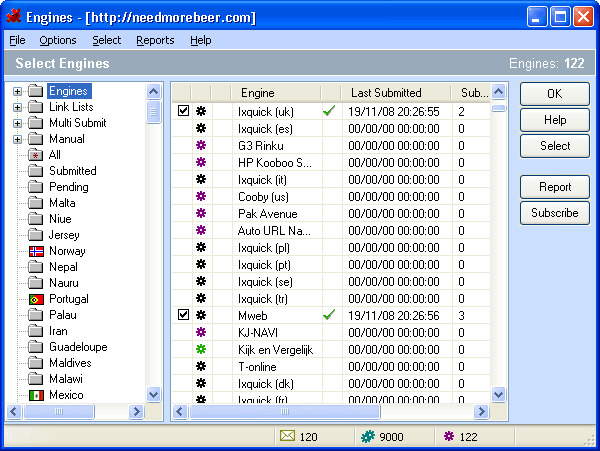This screenshot has width=600, height=451.
Task: Open the Options menu
Action: tap(58, 40)
